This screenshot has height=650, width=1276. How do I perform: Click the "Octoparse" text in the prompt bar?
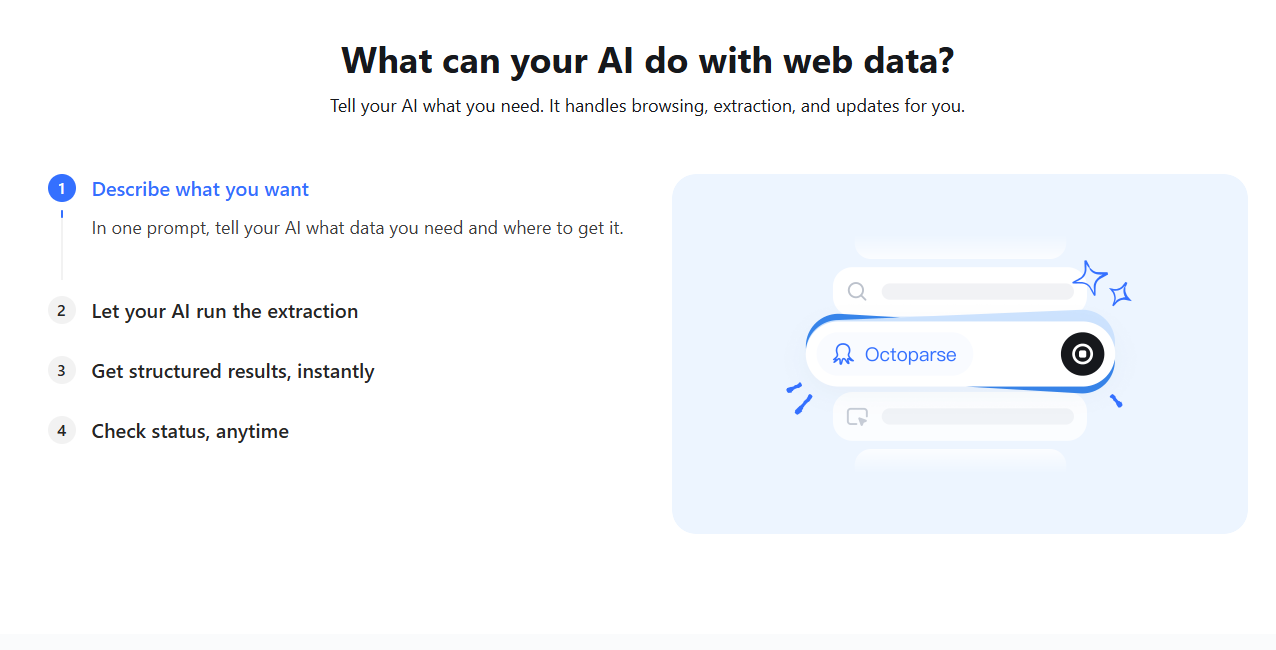[x=910, y=354]
